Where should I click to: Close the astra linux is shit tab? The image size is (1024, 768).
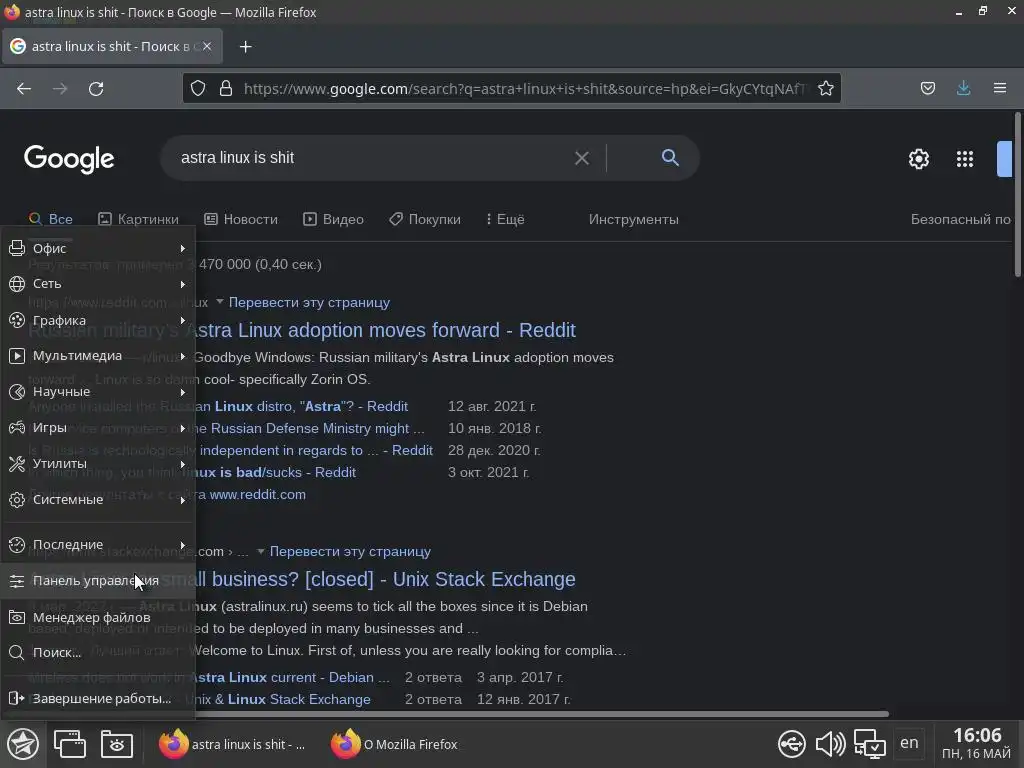coord(207,46)
